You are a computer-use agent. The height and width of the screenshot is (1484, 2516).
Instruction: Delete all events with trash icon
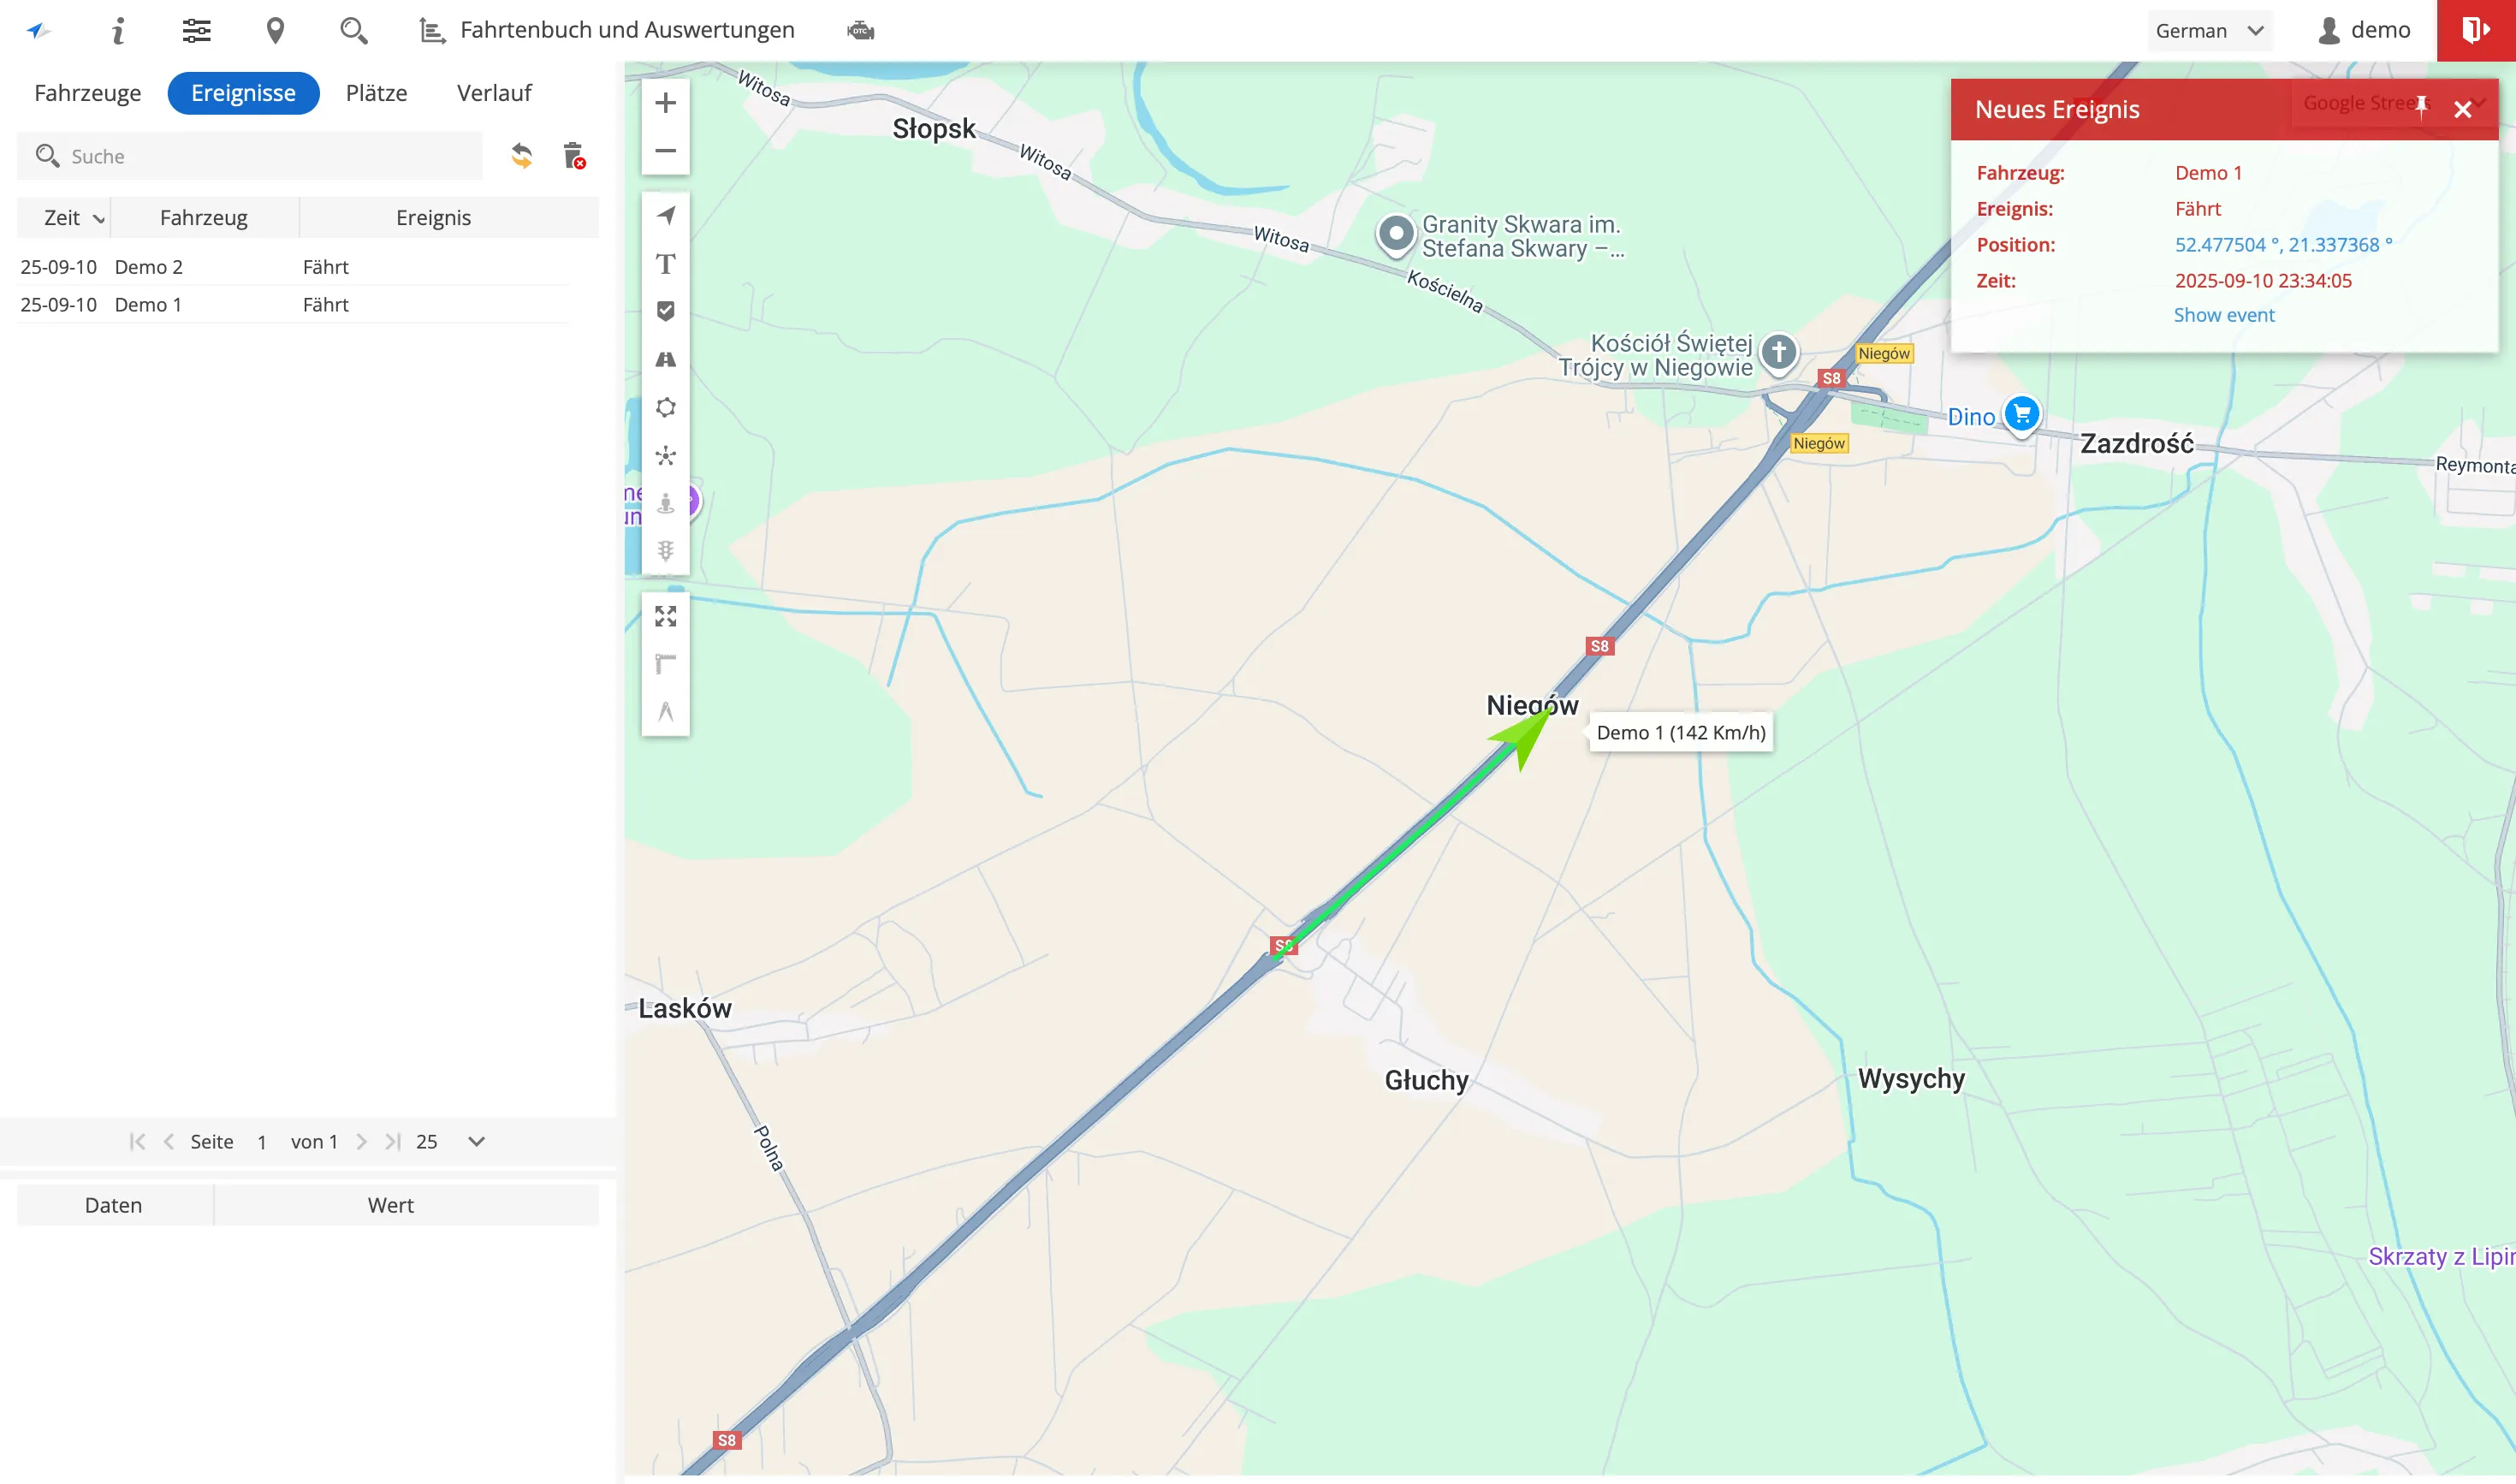coord(573,156)
